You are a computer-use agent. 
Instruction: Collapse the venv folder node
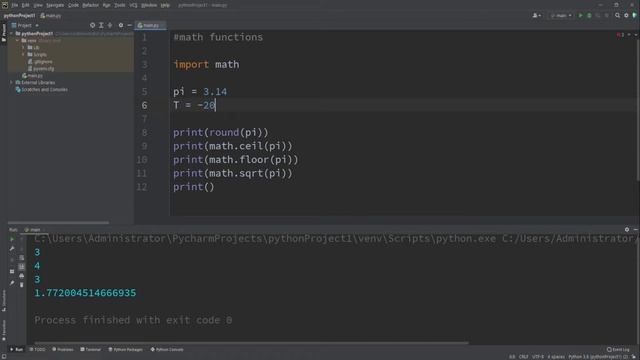(x=18, y=40)
